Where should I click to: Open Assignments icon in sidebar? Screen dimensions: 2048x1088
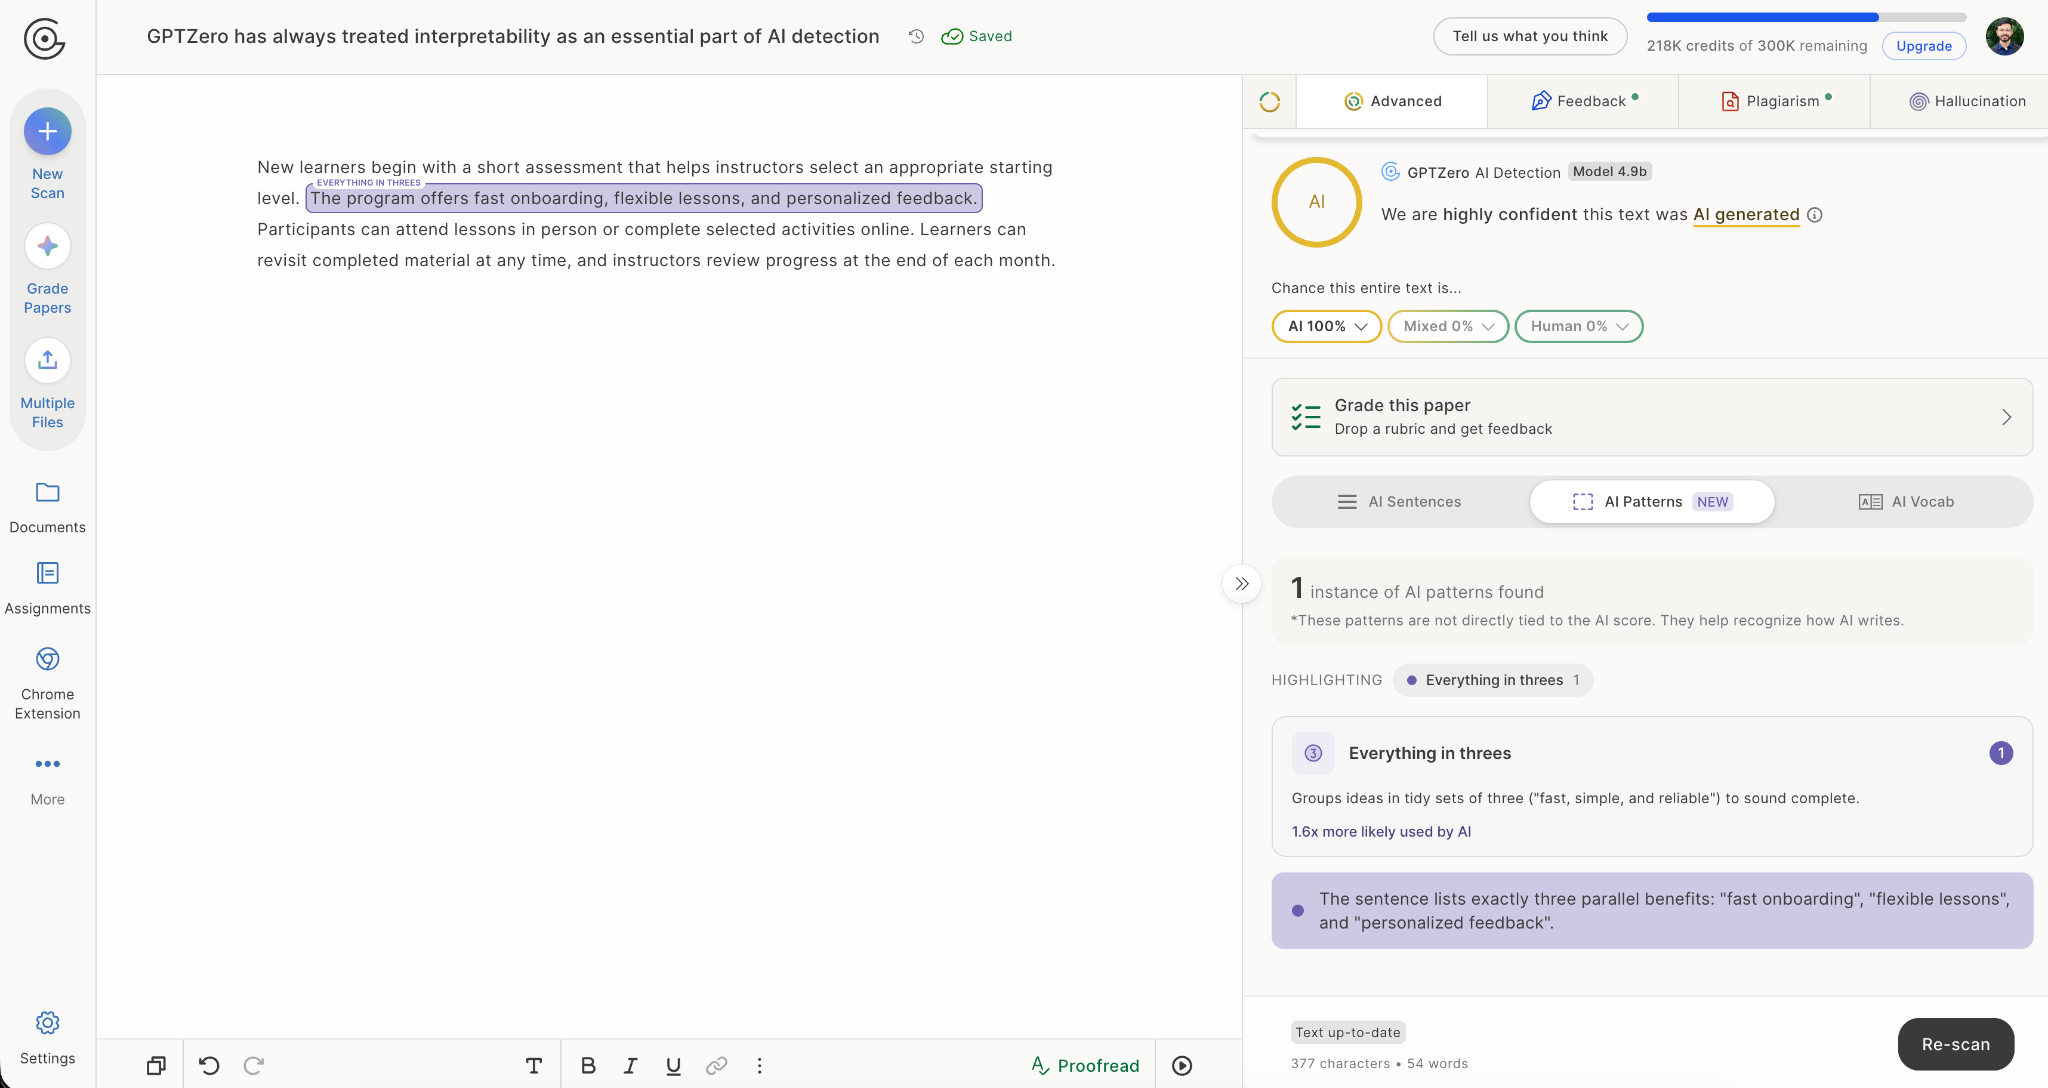pos(47,573)
